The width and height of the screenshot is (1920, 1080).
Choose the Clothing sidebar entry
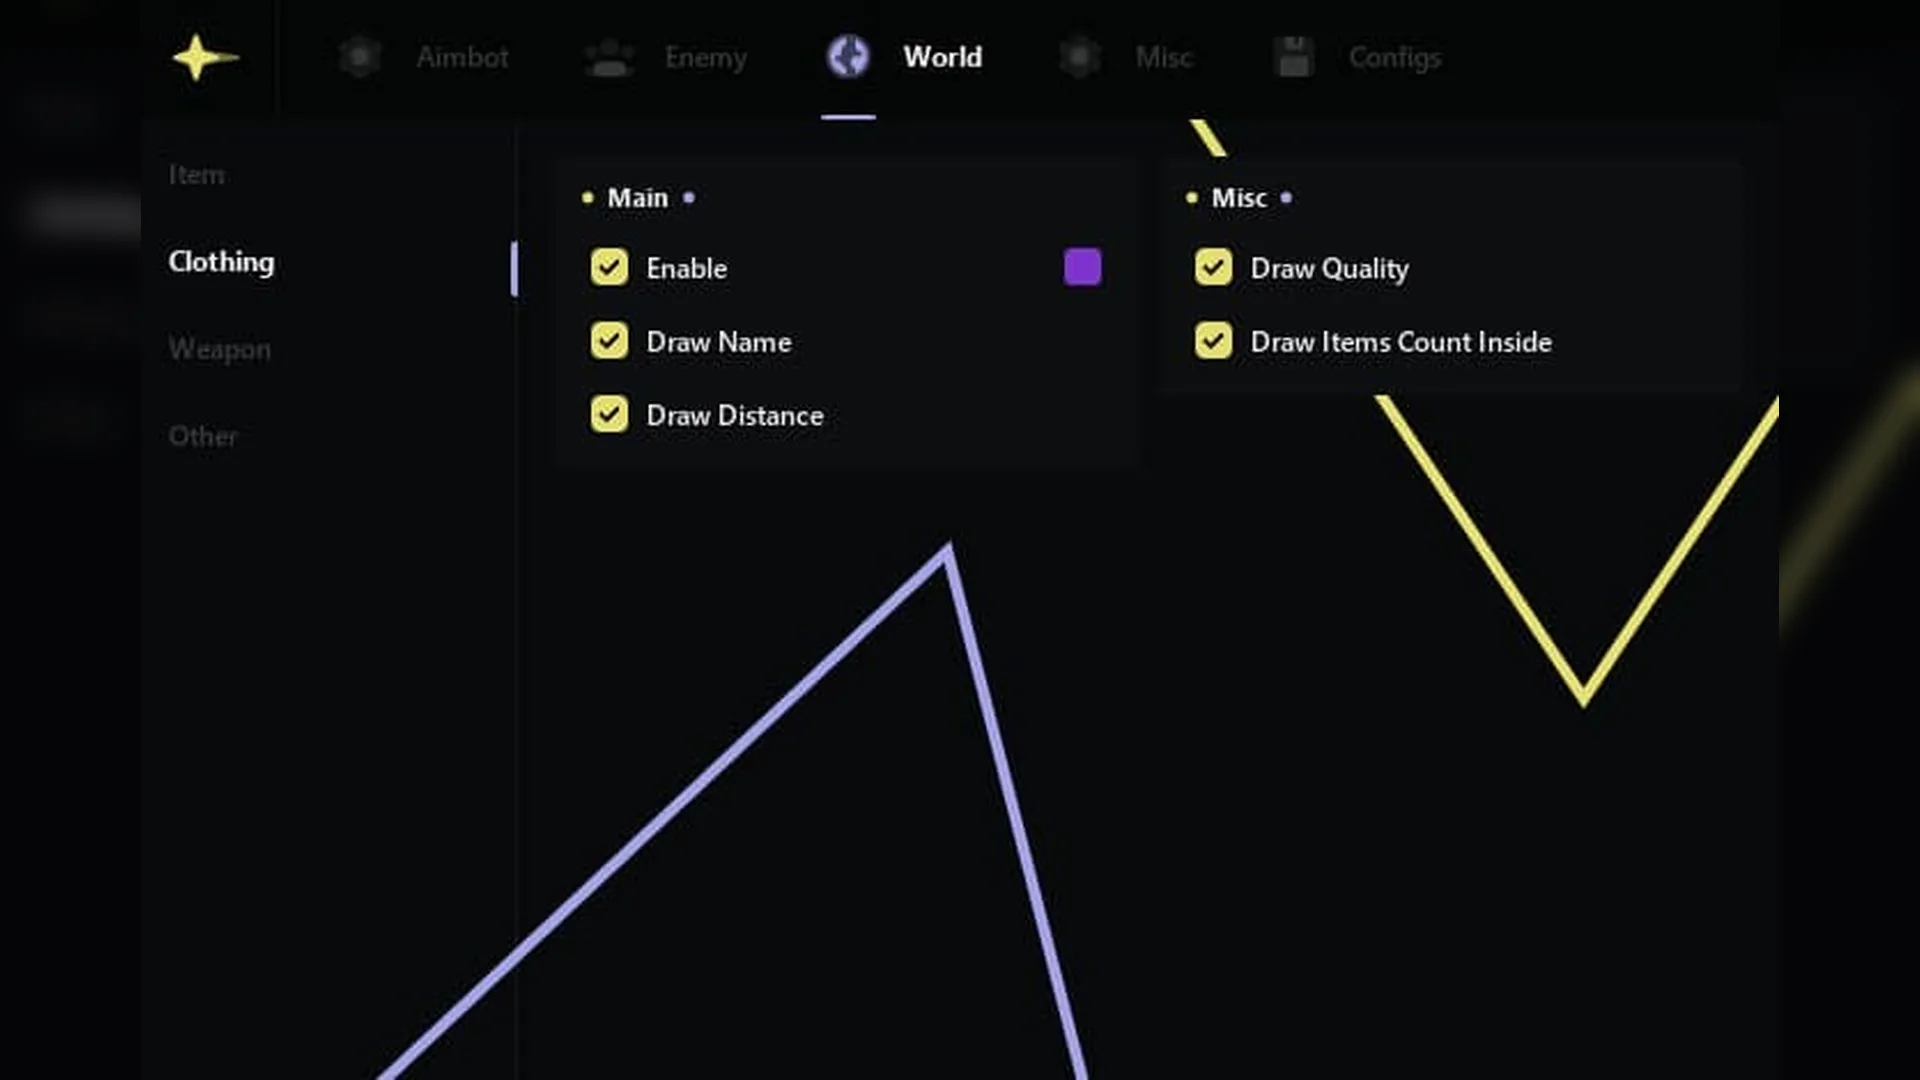coord(221,262)
